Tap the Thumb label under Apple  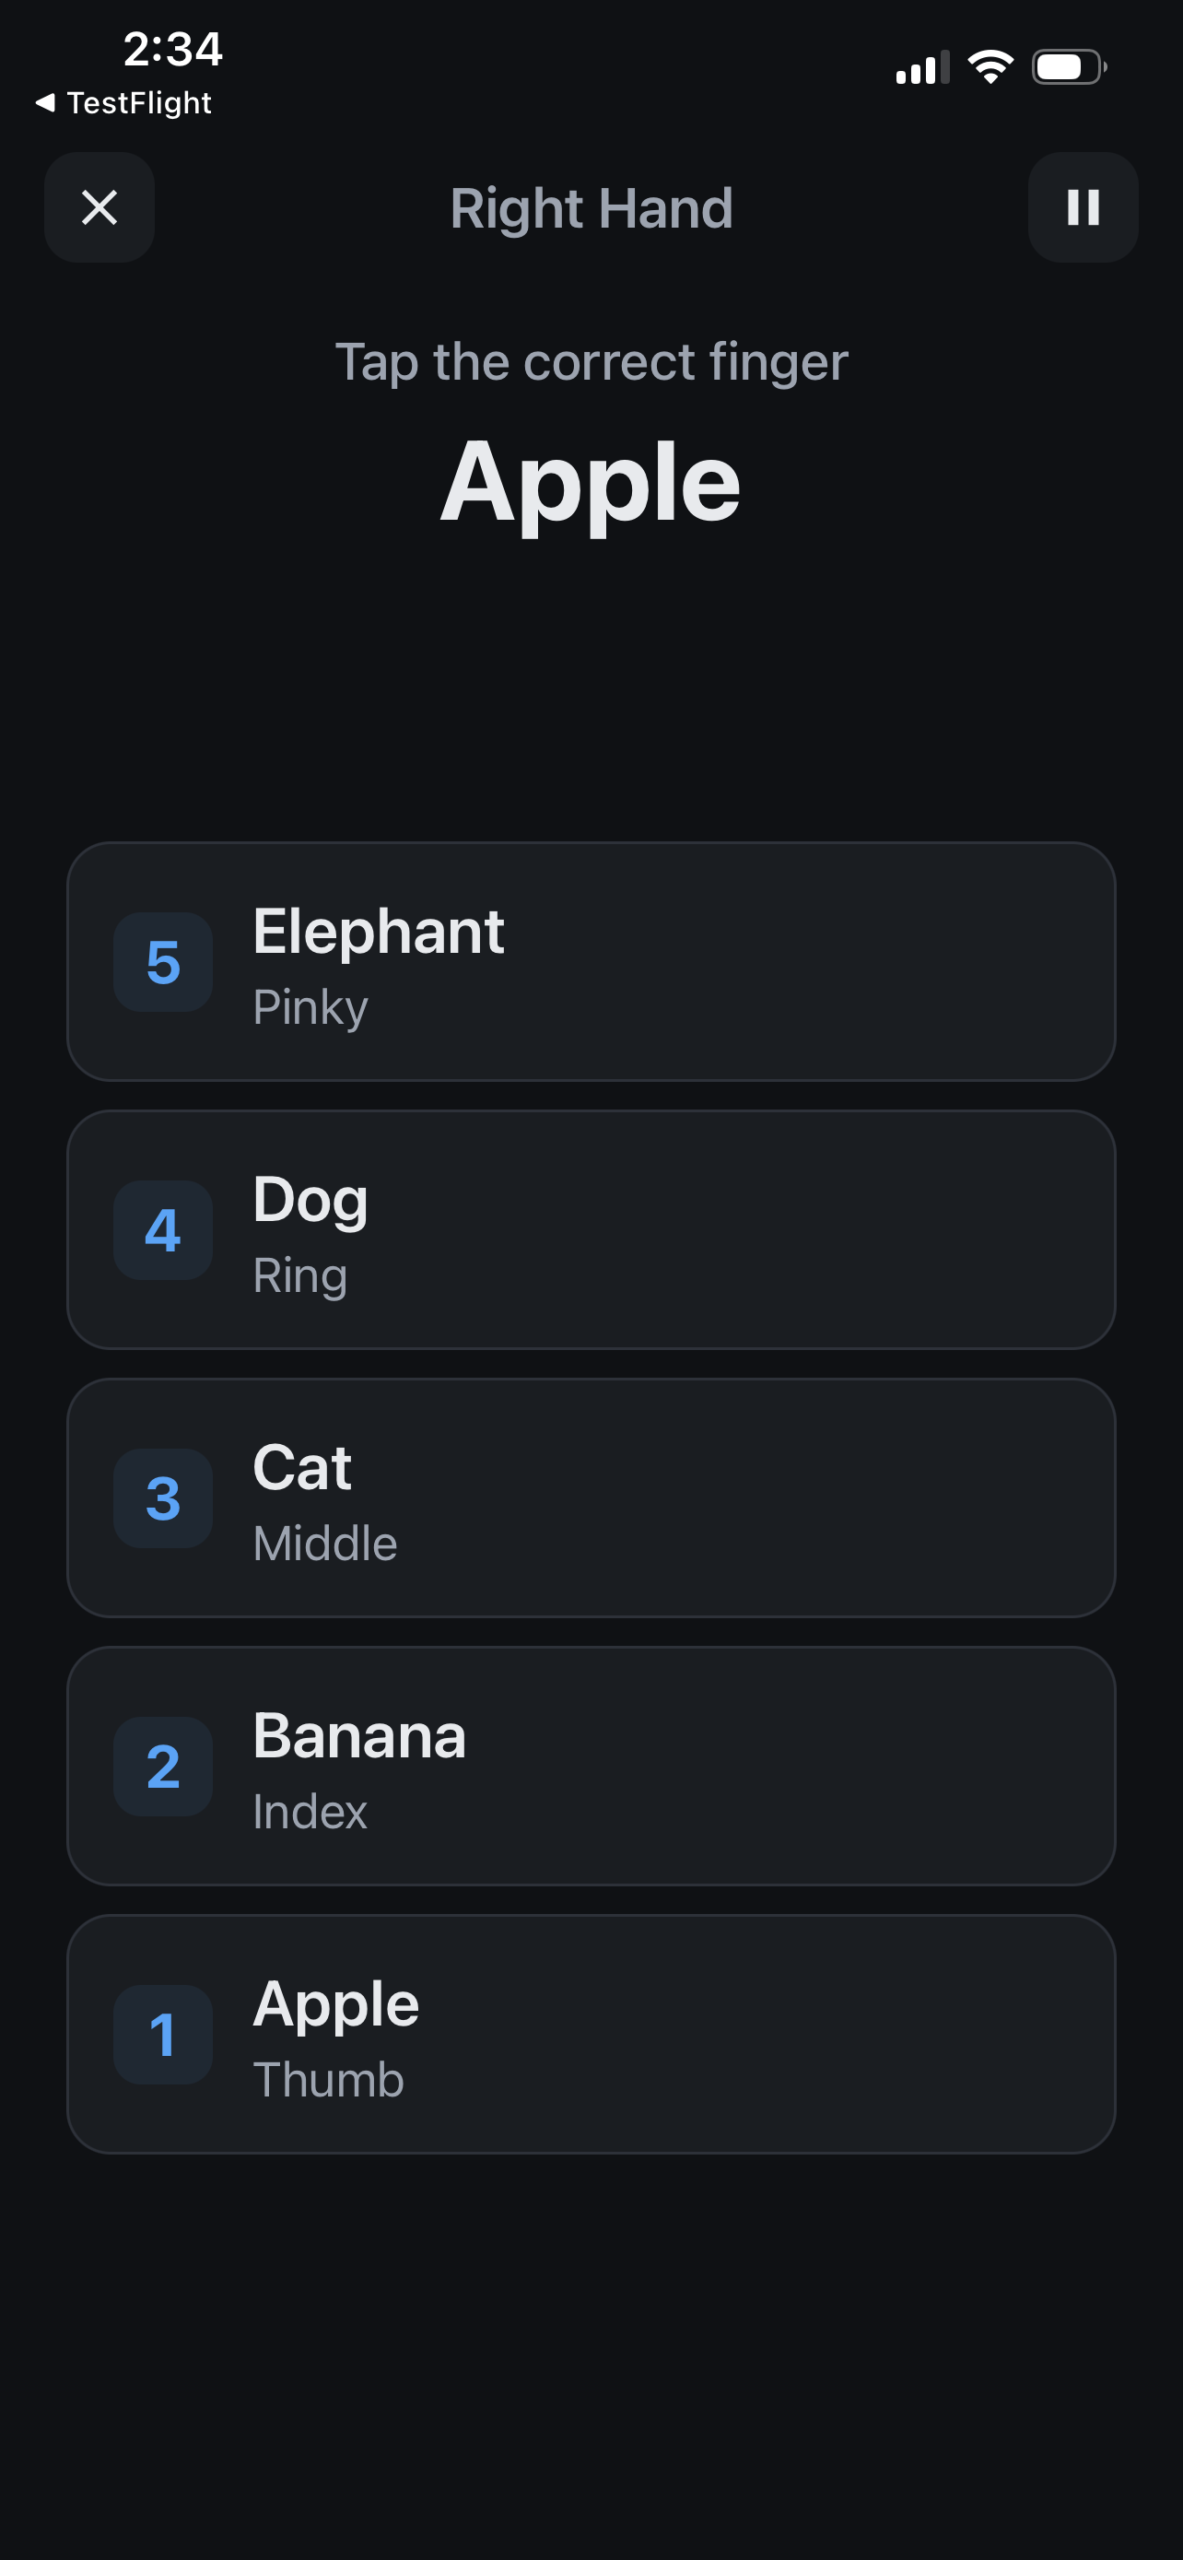[328, 2080]
